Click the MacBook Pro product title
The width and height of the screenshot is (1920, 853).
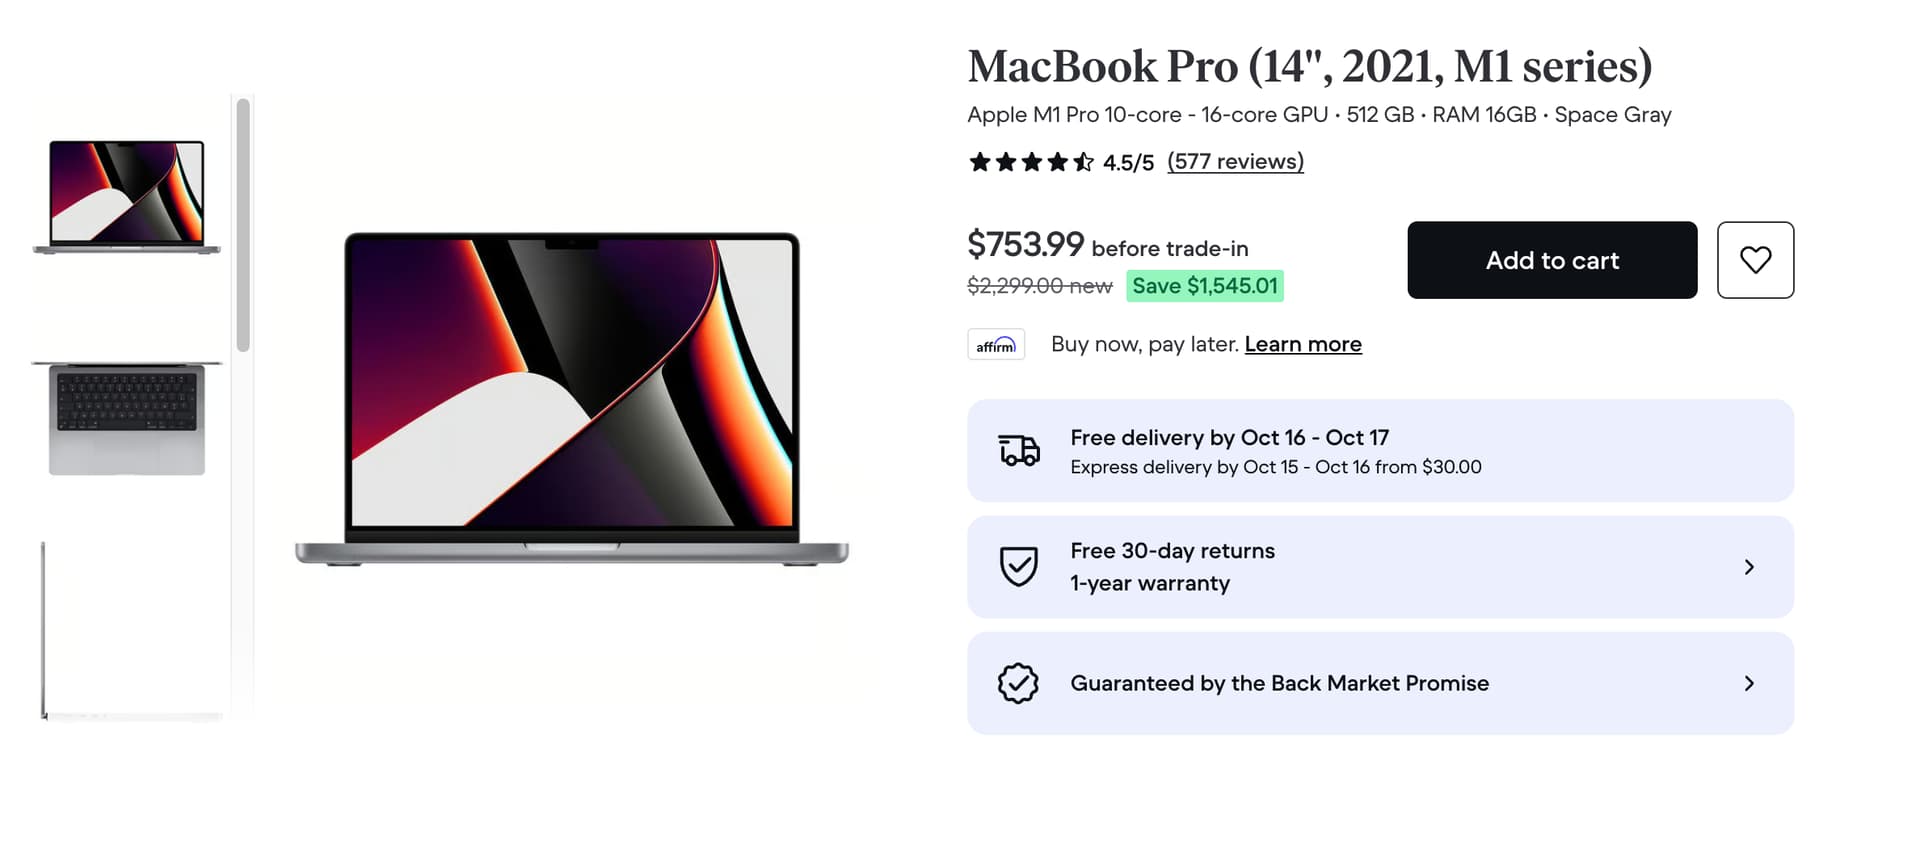[1309, 67]
